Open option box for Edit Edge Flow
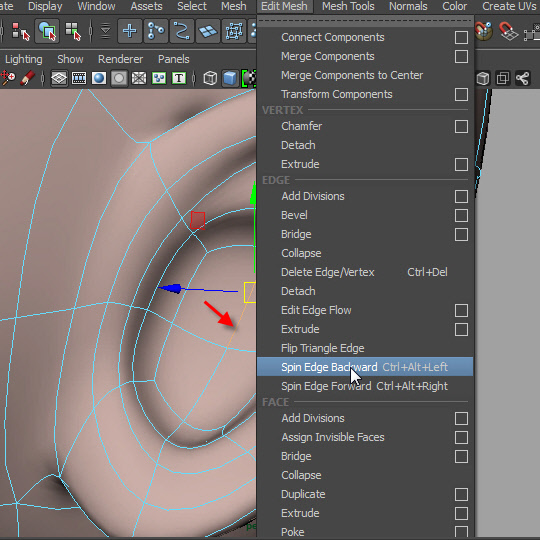The height and width of the screenshot is (540, 540). [461, 310]
